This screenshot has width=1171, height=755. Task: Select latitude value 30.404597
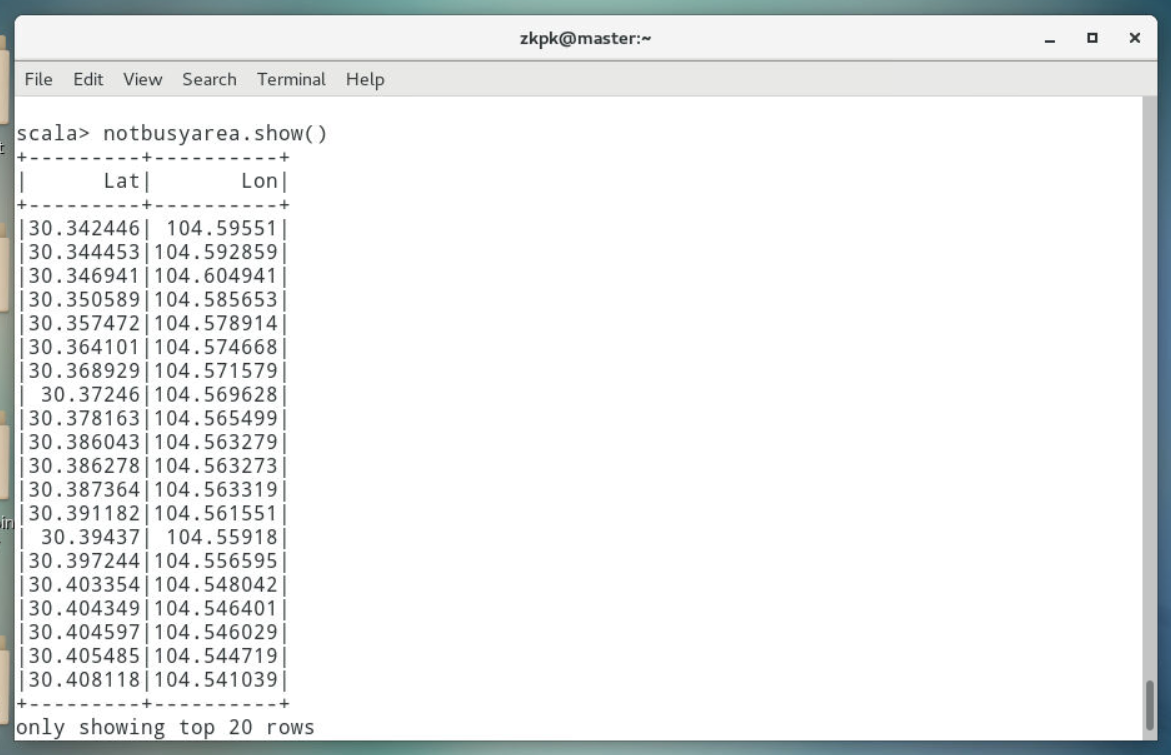pyautogui.click(x=84, y=633)
